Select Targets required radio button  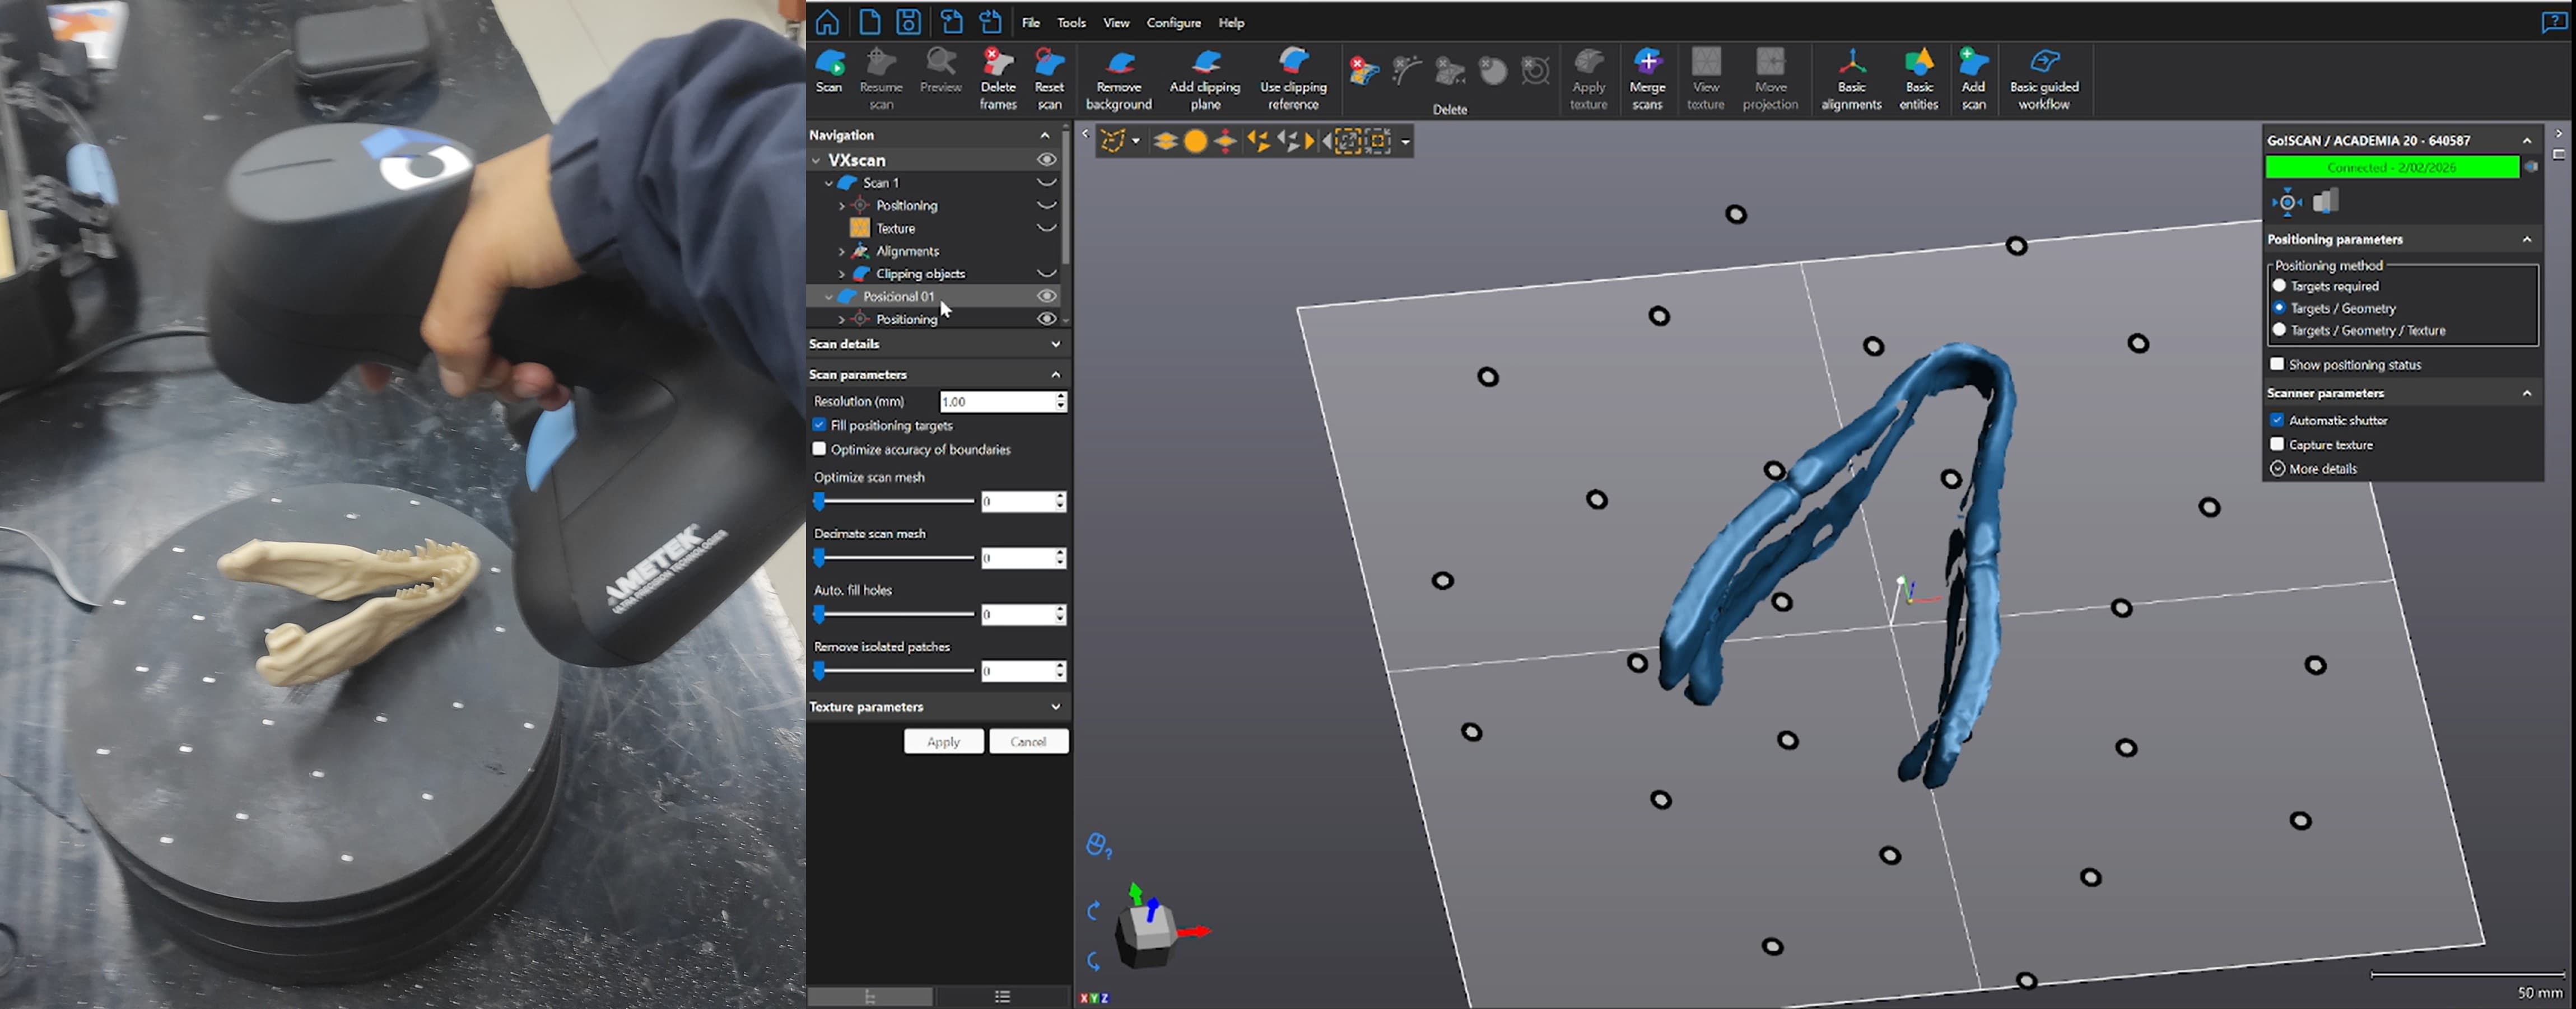tap(2279, 286)
